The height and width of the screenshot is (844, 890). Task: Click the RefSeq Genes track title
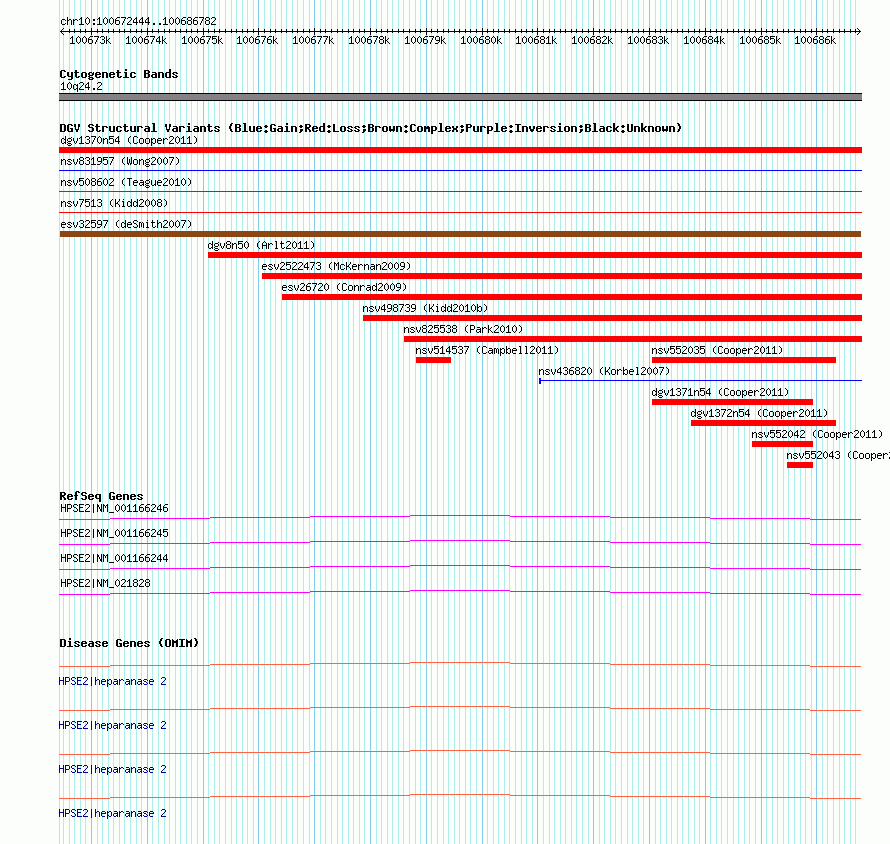[101, 496]
